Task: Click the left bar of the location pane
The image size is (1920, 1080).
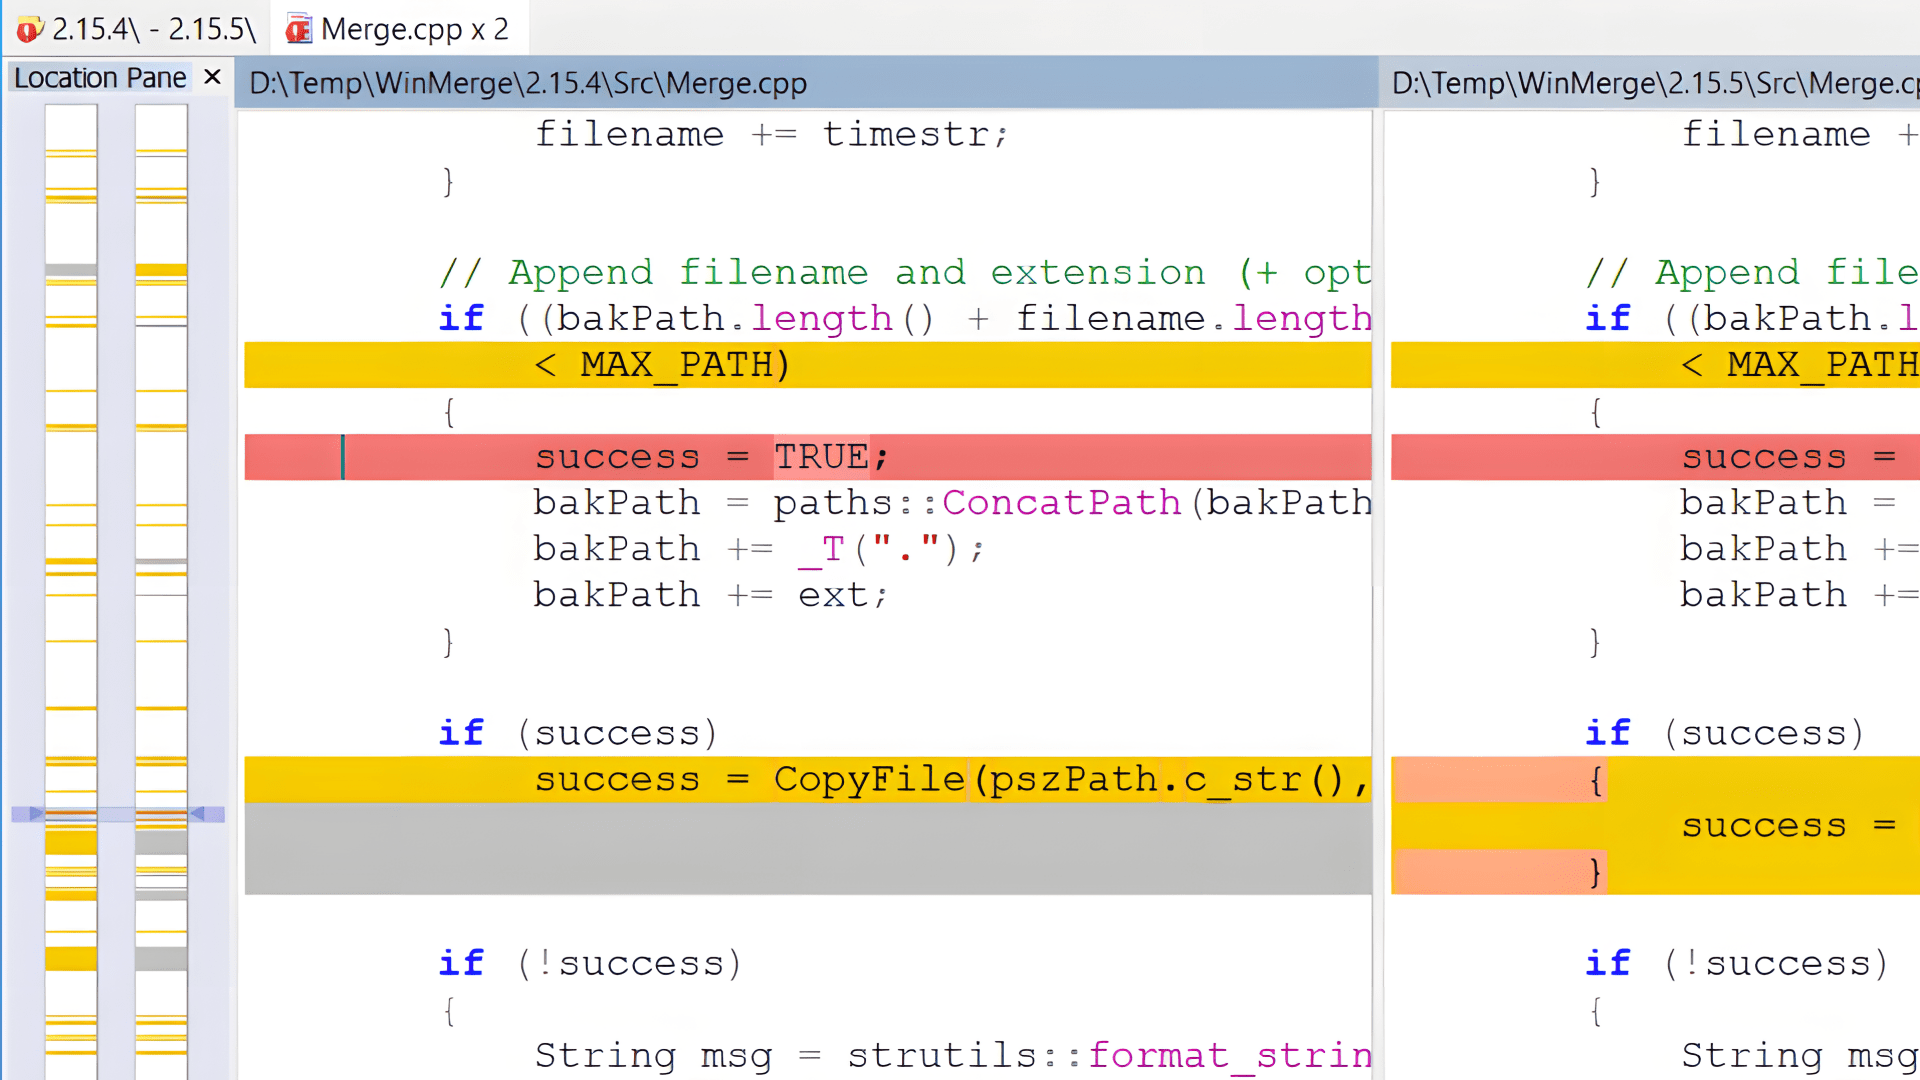Action: click(x=71, y=590)
